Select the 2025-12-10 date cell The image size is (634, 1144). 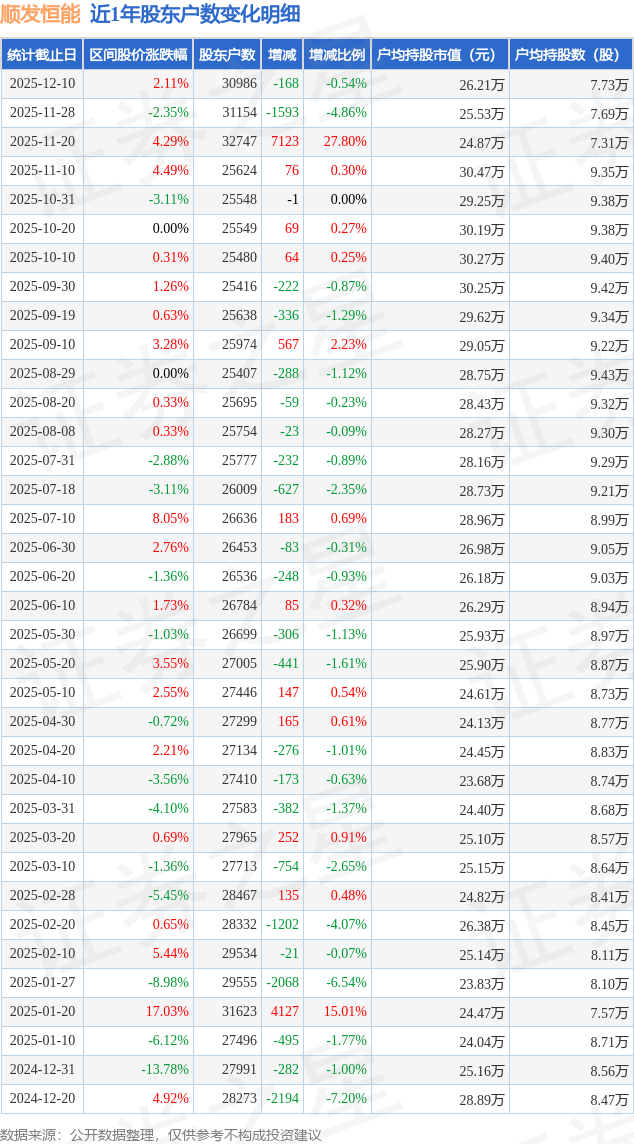coord(42,84)
